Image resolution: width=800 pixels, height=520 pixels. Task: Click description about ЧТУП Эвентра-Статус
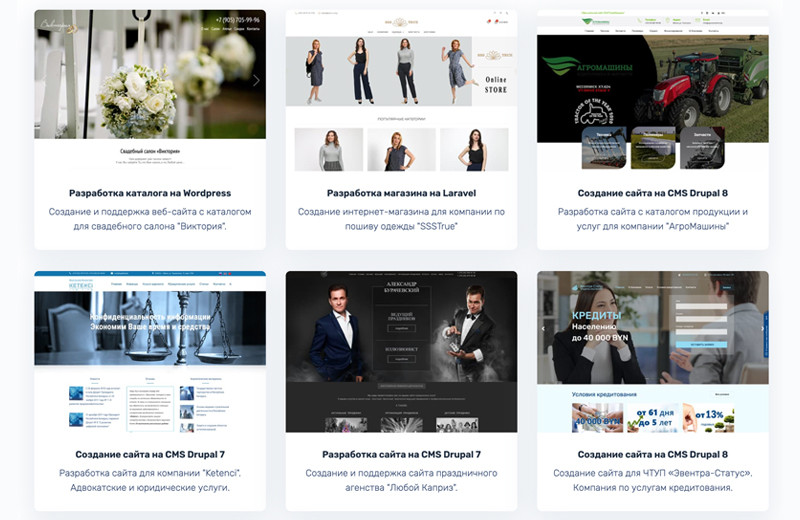[x=653, y=480]
